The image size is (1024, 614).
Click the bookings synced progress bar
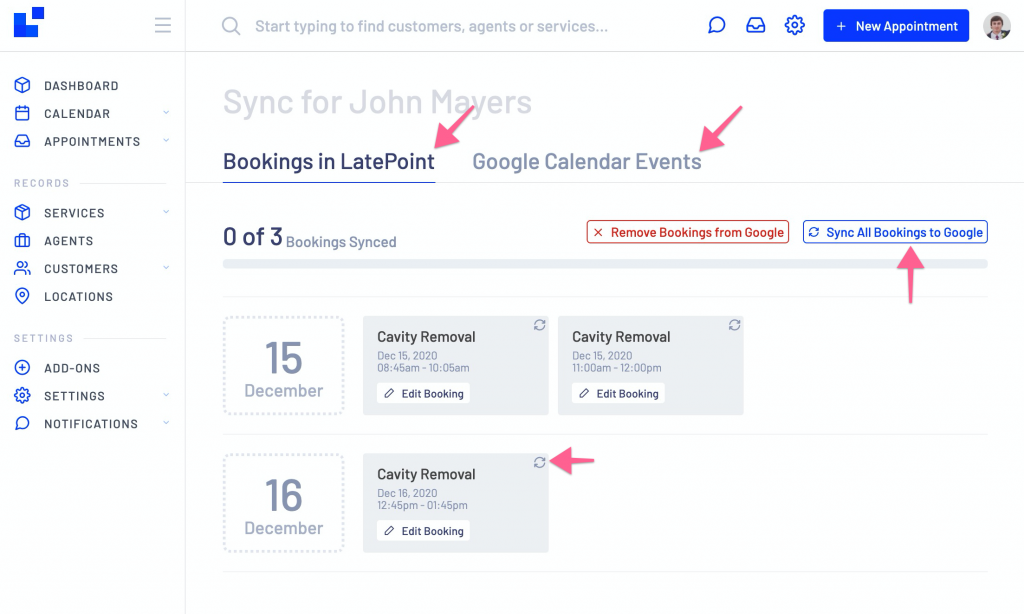[x=605, y=264]
